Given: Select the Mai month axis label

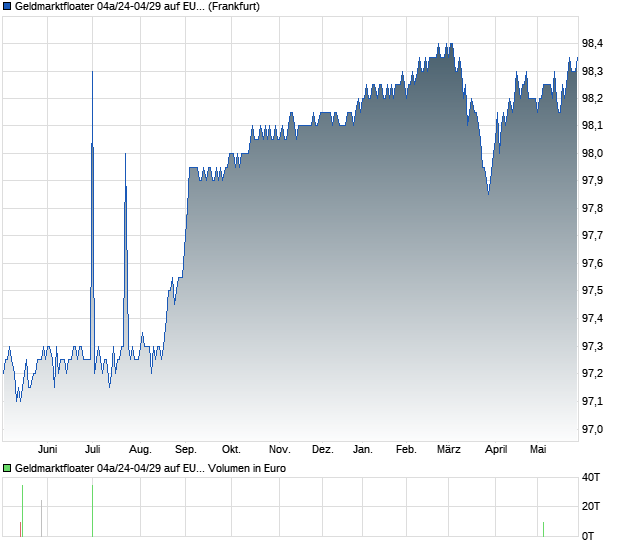Looking at the screenshot, I should pyautogui.click(x=538, y=450).
